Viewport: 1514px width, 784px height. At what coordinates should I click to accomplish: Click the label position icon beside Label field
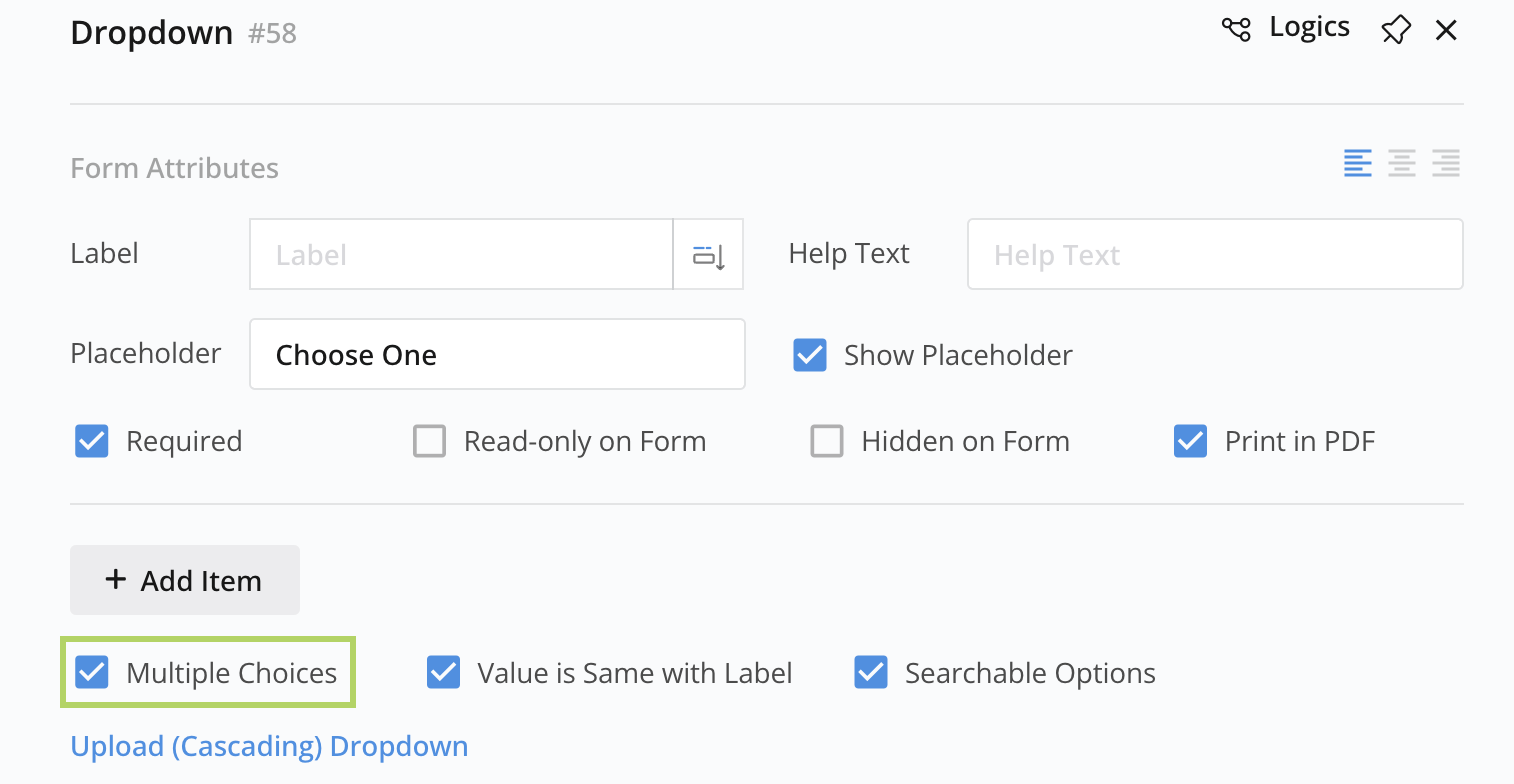pos(708,255)
